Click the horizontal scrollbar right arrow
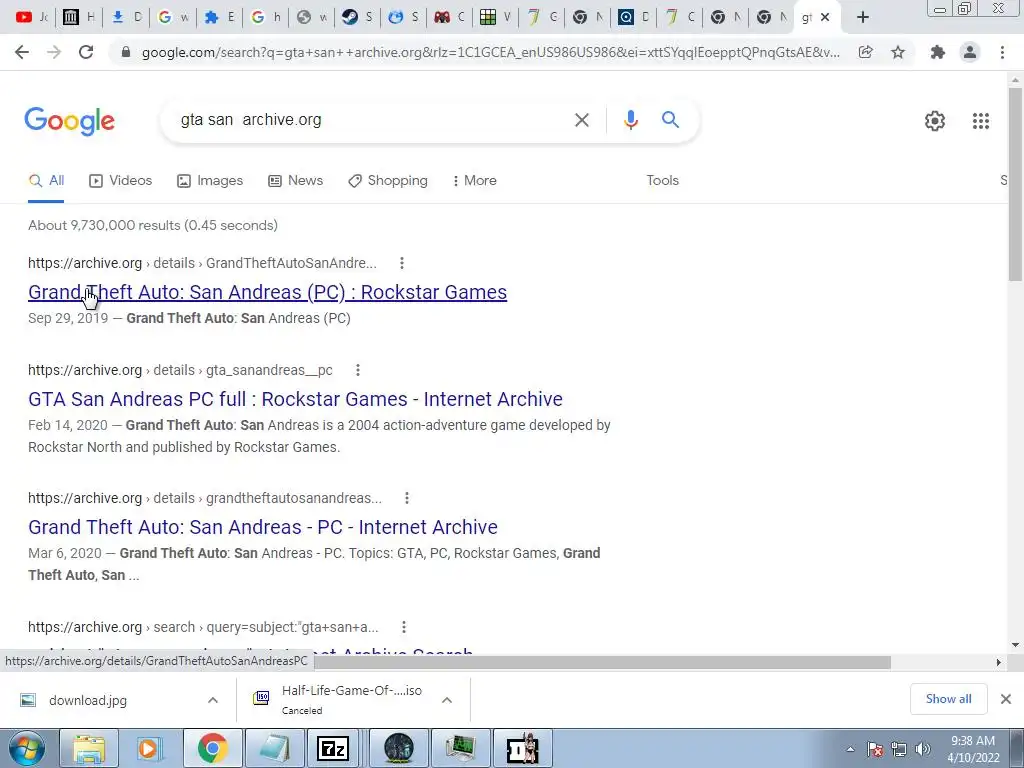 999,662
